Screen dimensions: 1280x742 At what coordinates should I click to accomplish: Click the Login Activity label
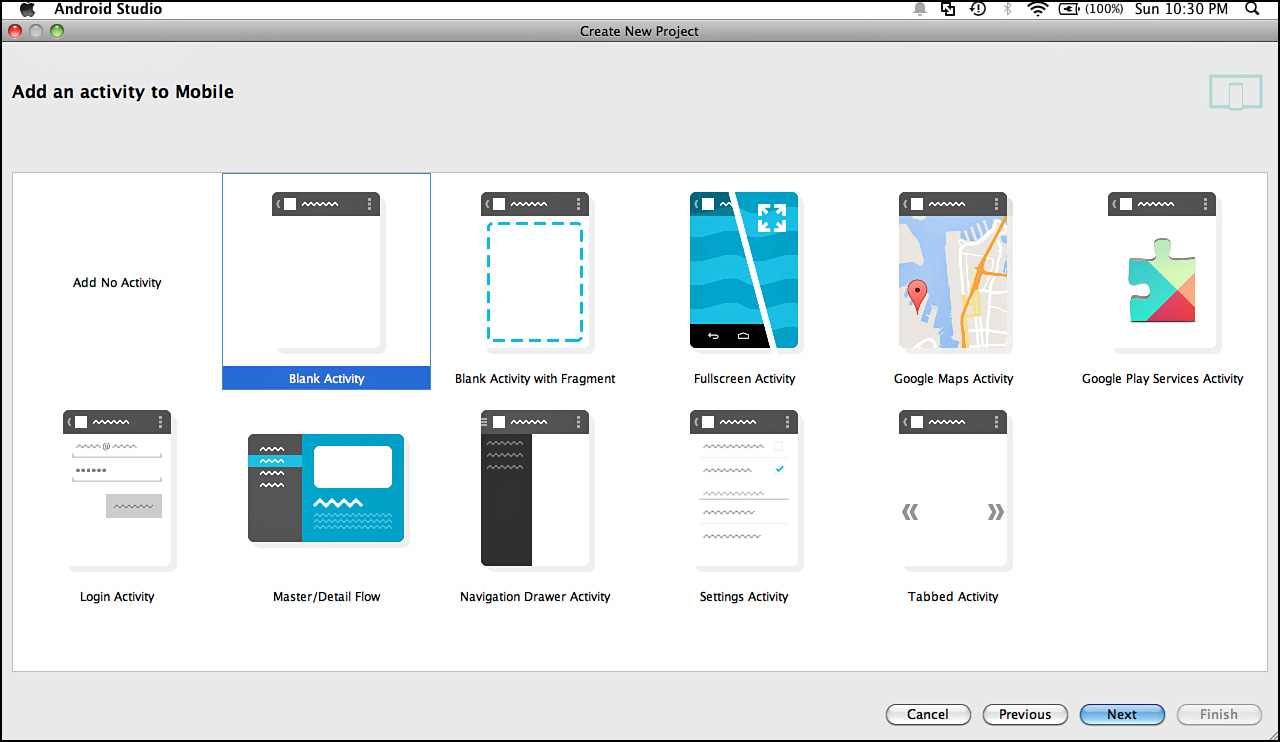tap(117, 597)
